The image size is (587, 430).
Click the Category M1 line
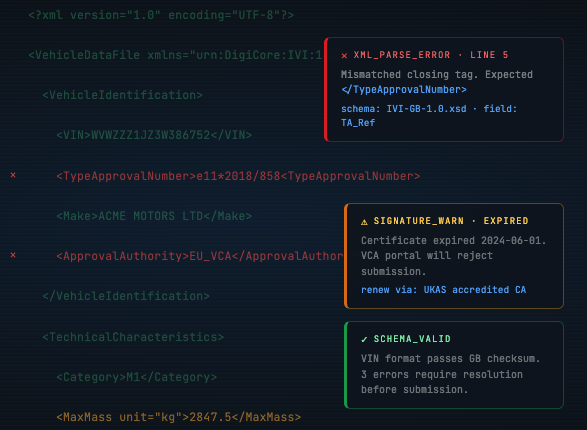(x=137, y=377)
